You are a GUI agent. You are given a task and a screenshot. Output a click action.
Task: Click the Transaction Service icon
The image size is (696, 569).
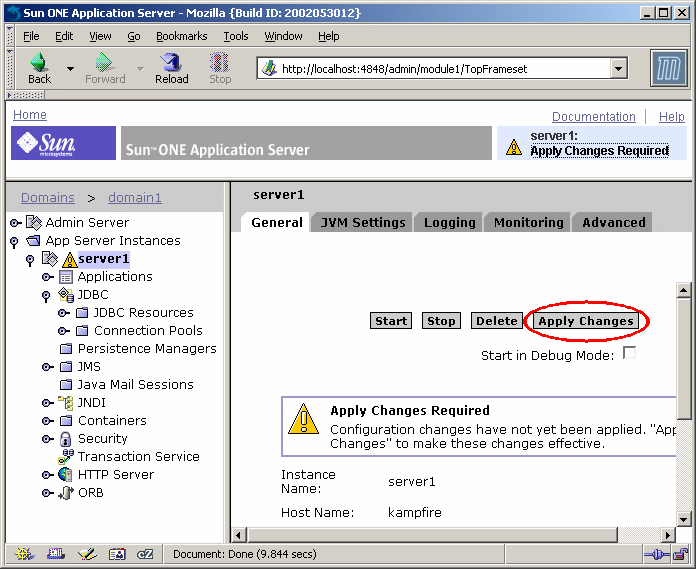click(x=66, y=457)
